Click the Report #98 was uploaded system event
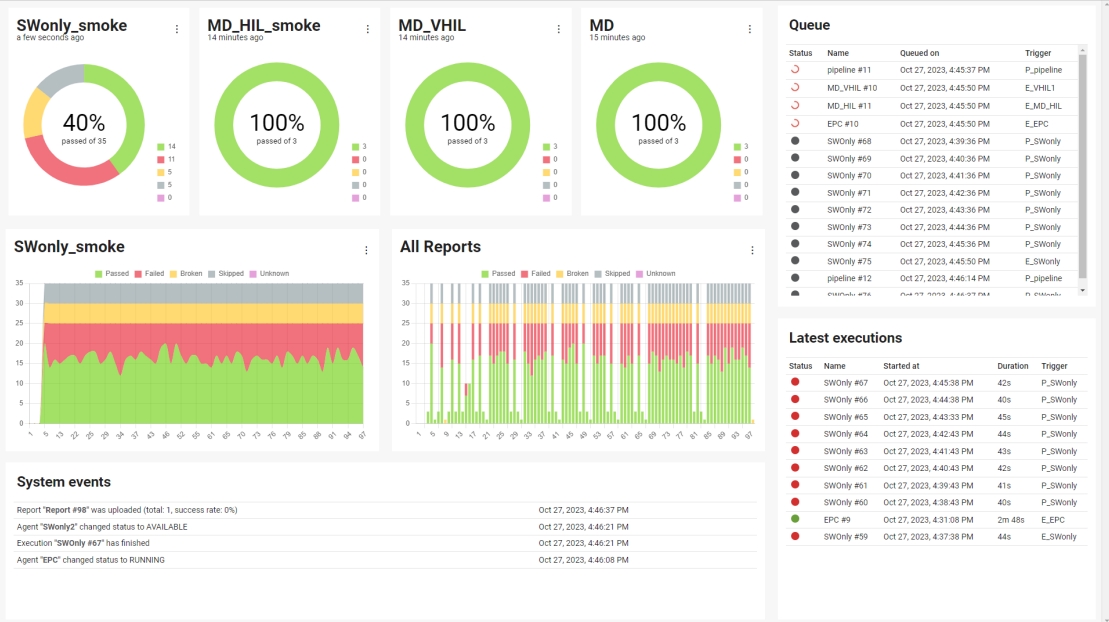Viewport: 1109px width, 622px height. click(127, 509)
